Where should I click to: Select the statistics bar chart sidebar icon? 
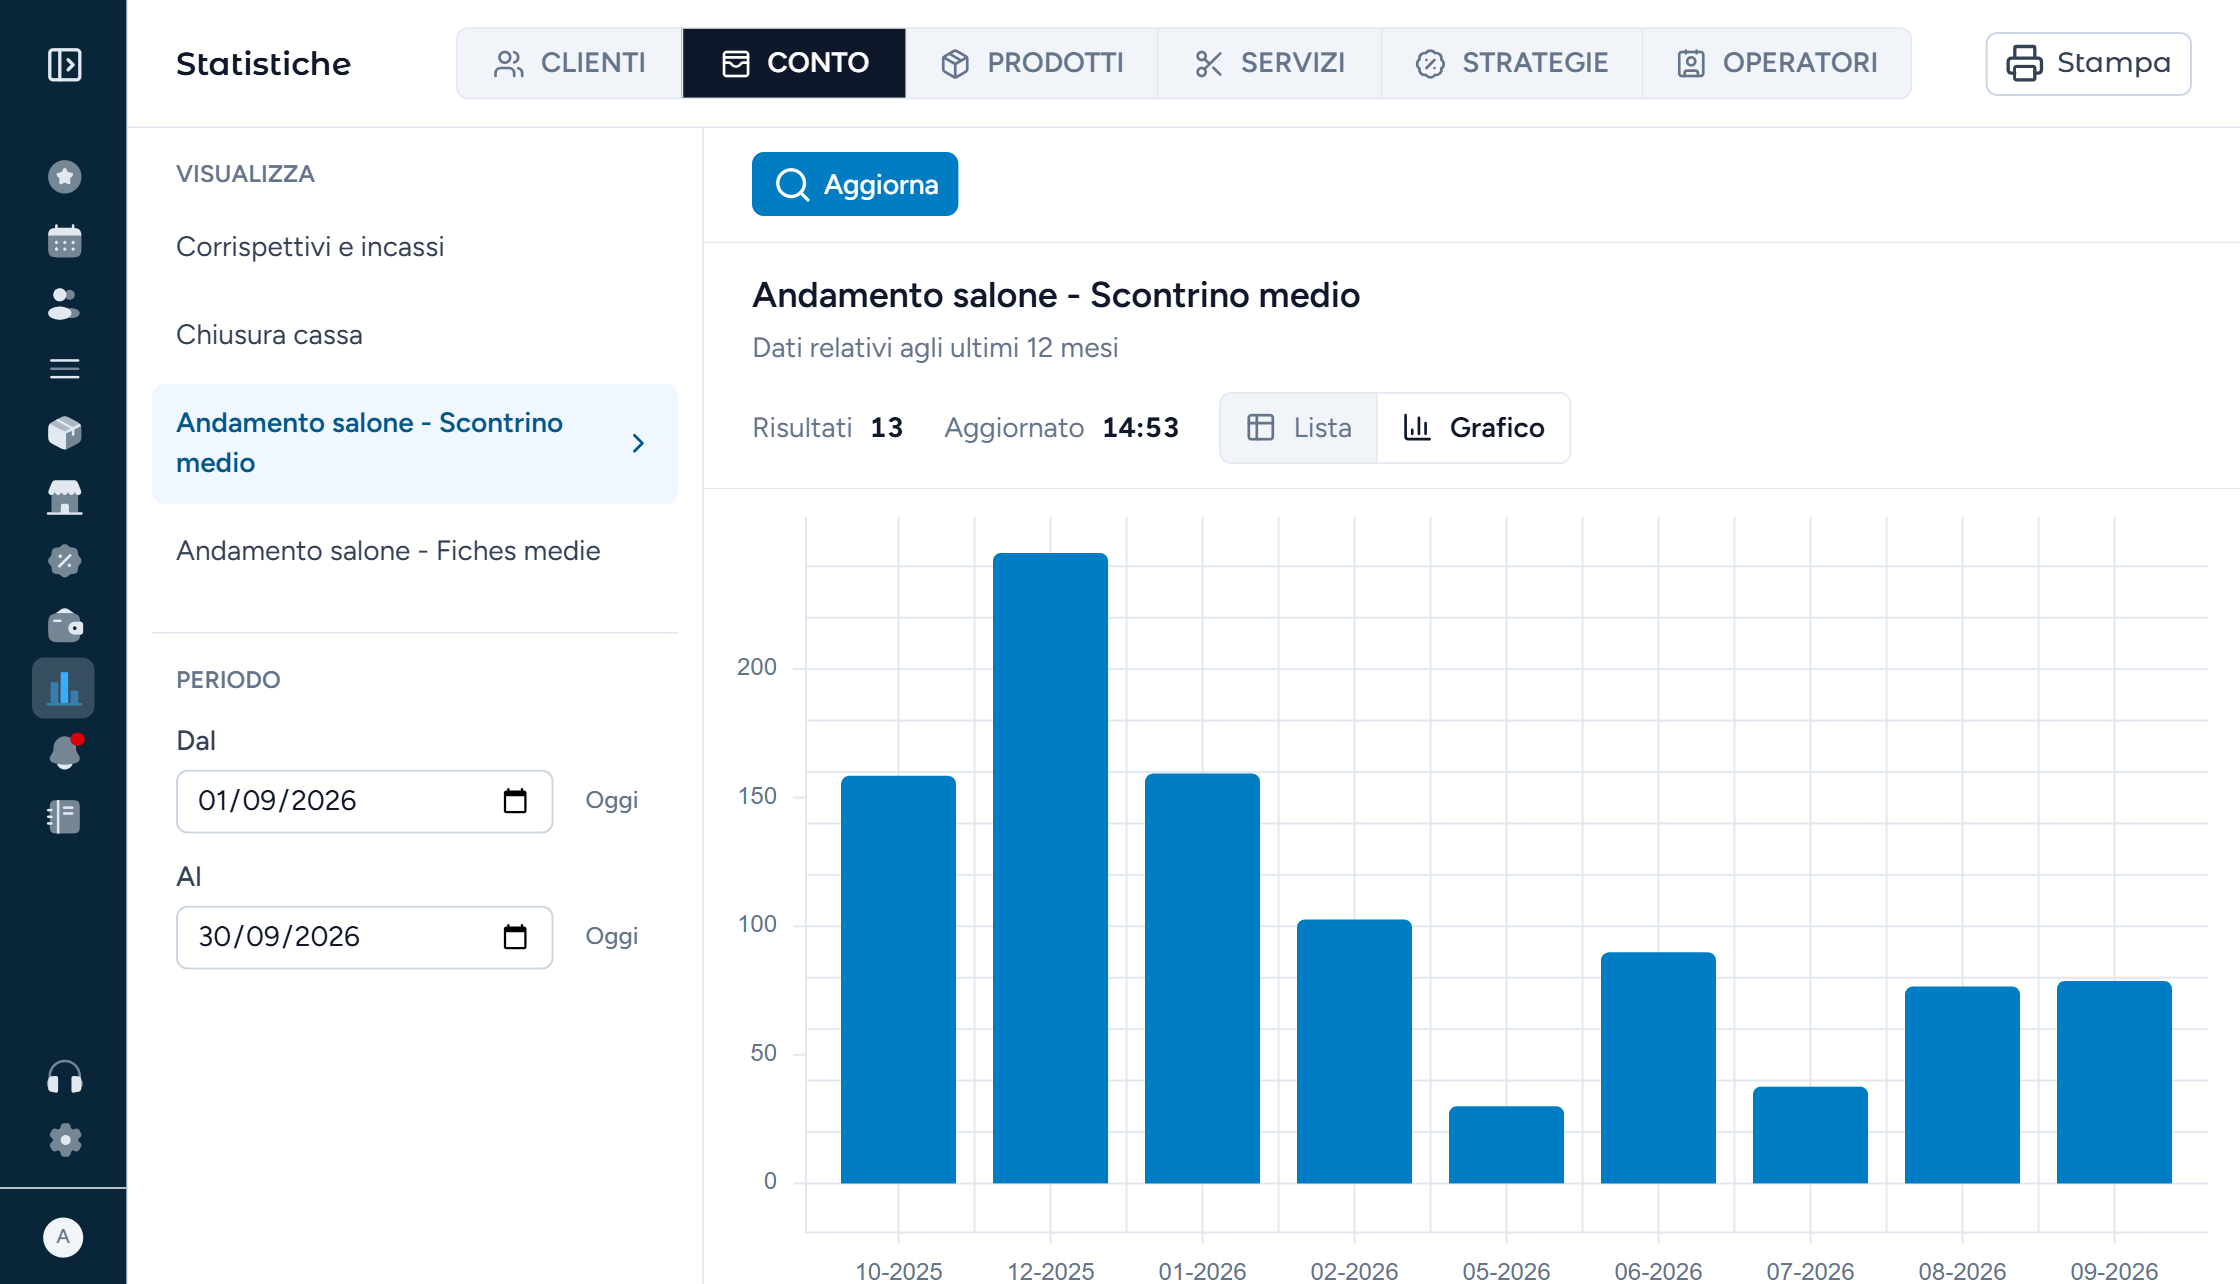pos(63,688)
